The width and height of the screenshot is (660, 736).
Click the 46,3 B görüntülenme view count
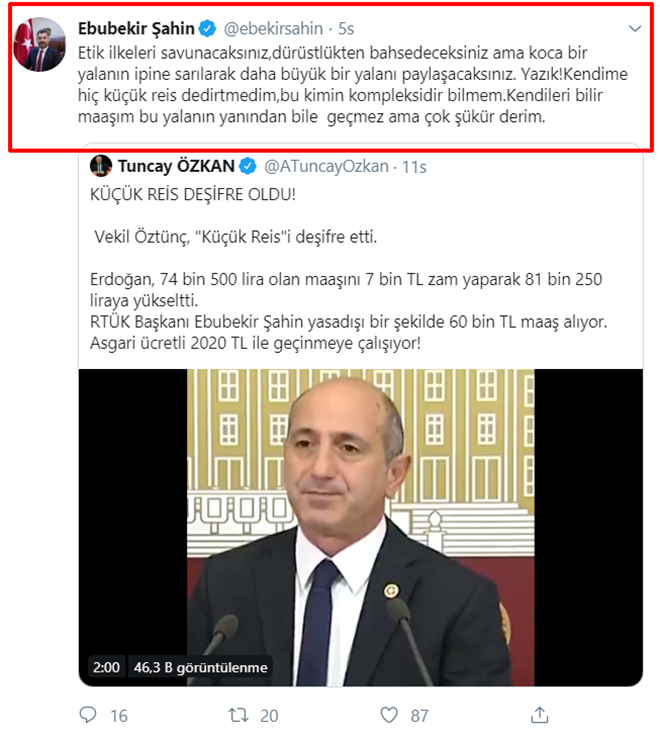pyautogui.click(x=200, y=667)
